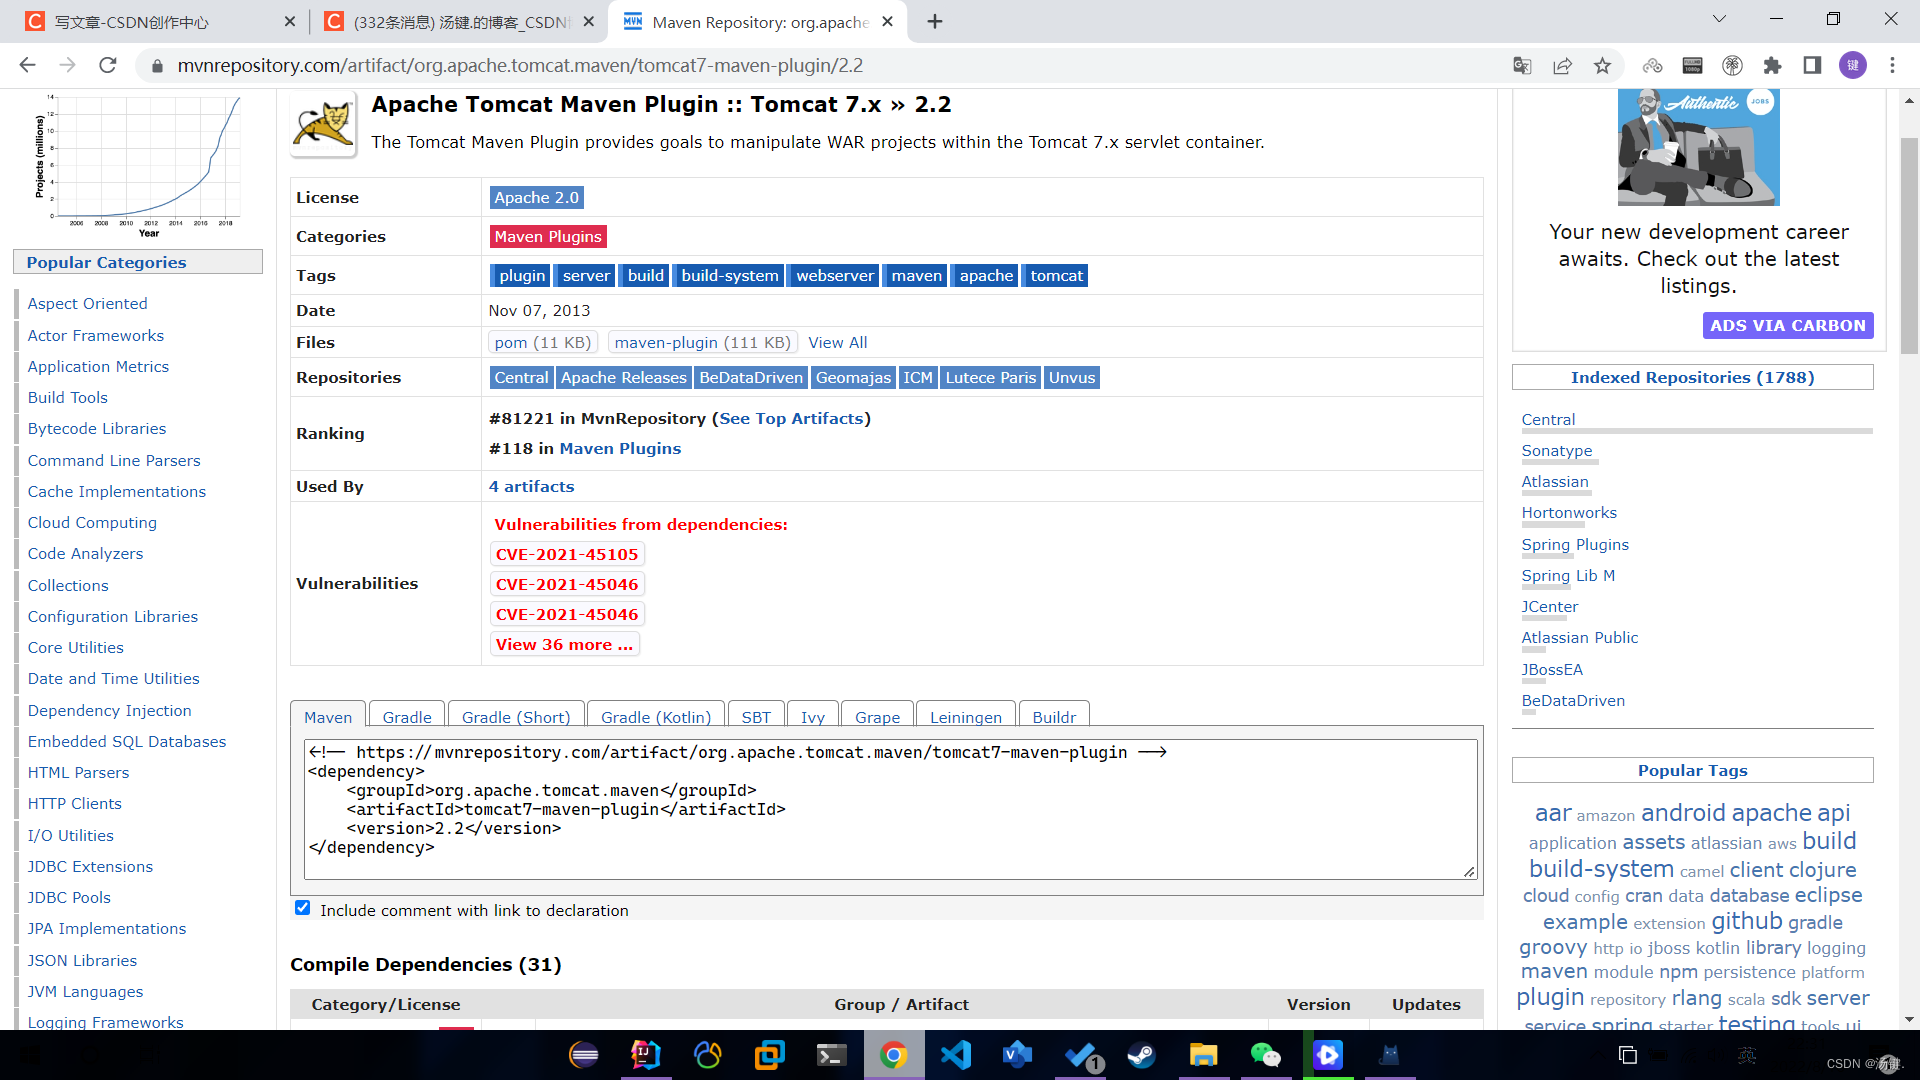Click the webserver tag
This screenshot has width=1920, height=1080.
pos(835,276)
